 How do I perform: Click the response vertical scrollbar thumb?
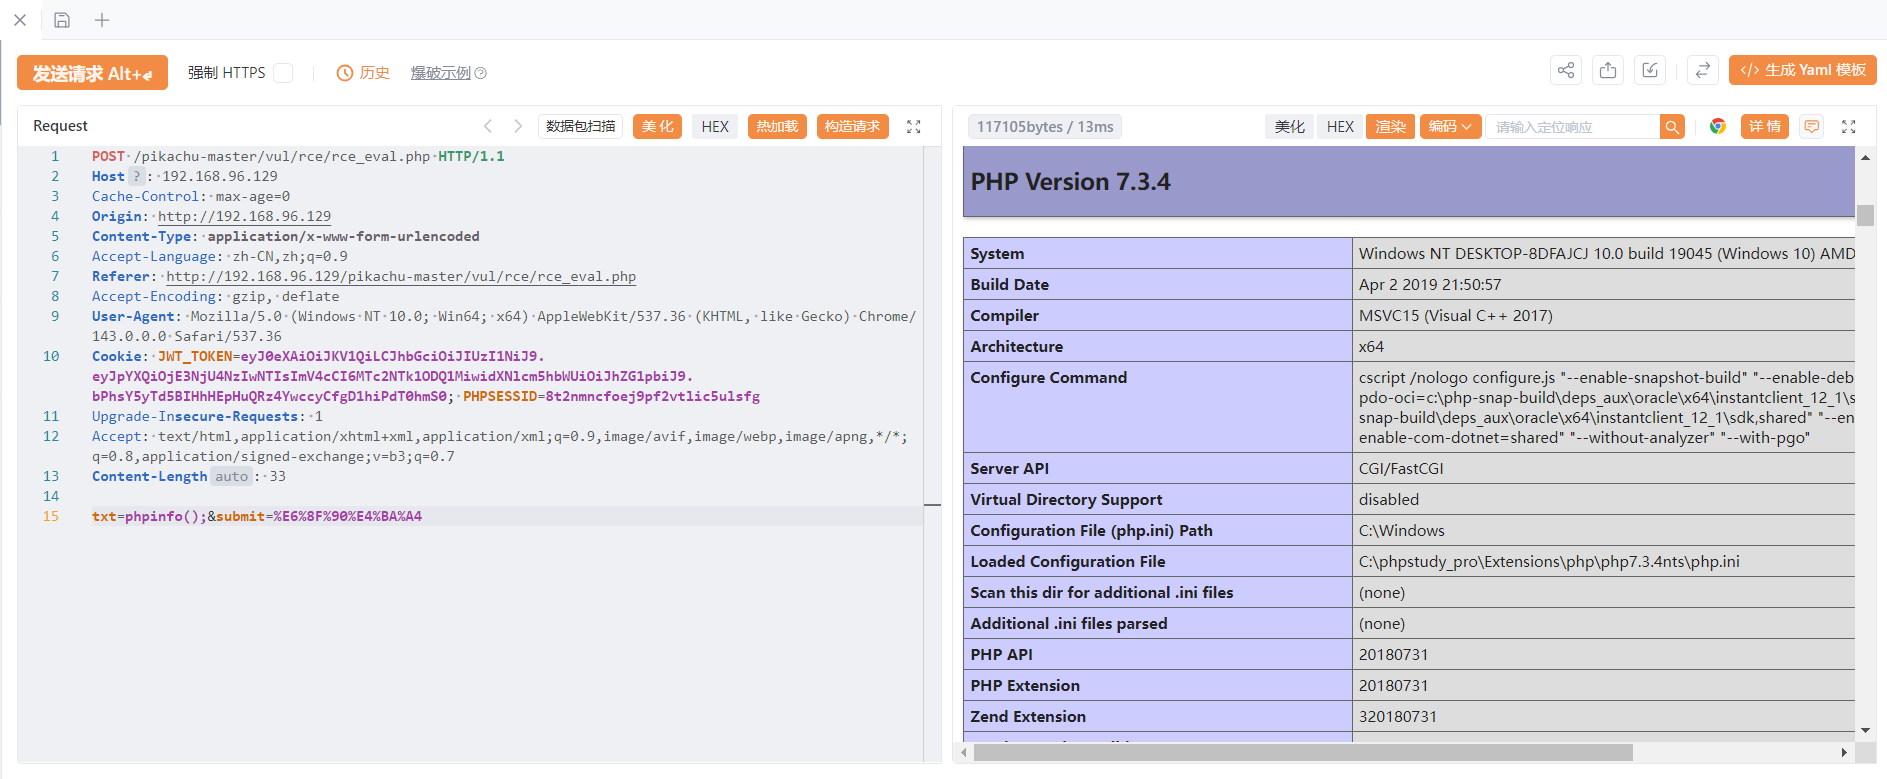tap(1865, 215)
